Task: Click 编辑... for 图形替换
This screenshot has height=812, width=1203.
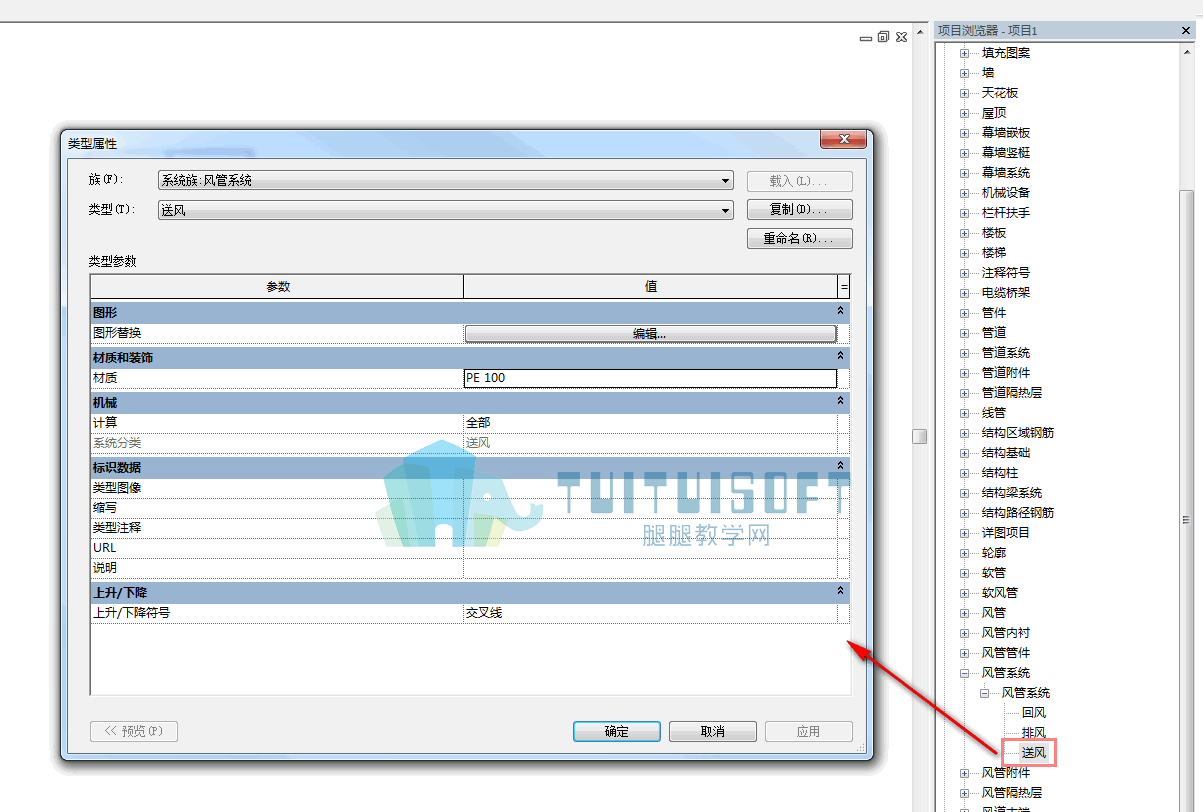Action: (x=650, y=334)
